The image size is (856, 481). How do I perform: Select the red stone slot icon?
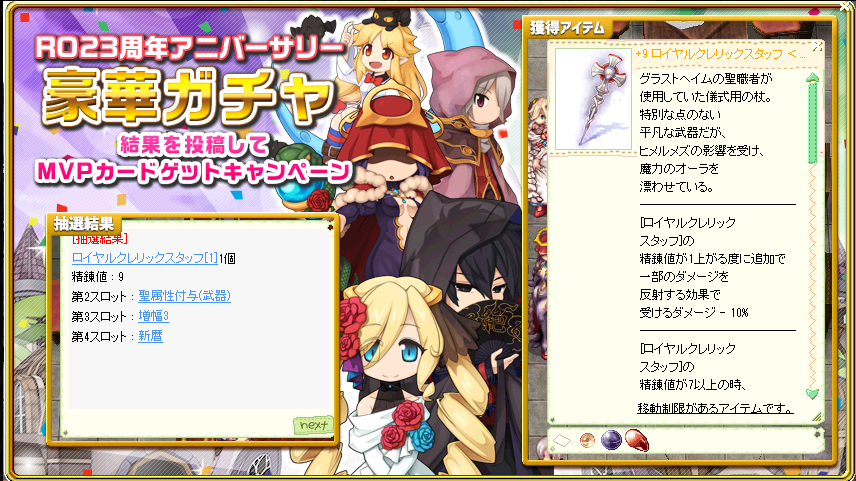(x=637, y=440)
